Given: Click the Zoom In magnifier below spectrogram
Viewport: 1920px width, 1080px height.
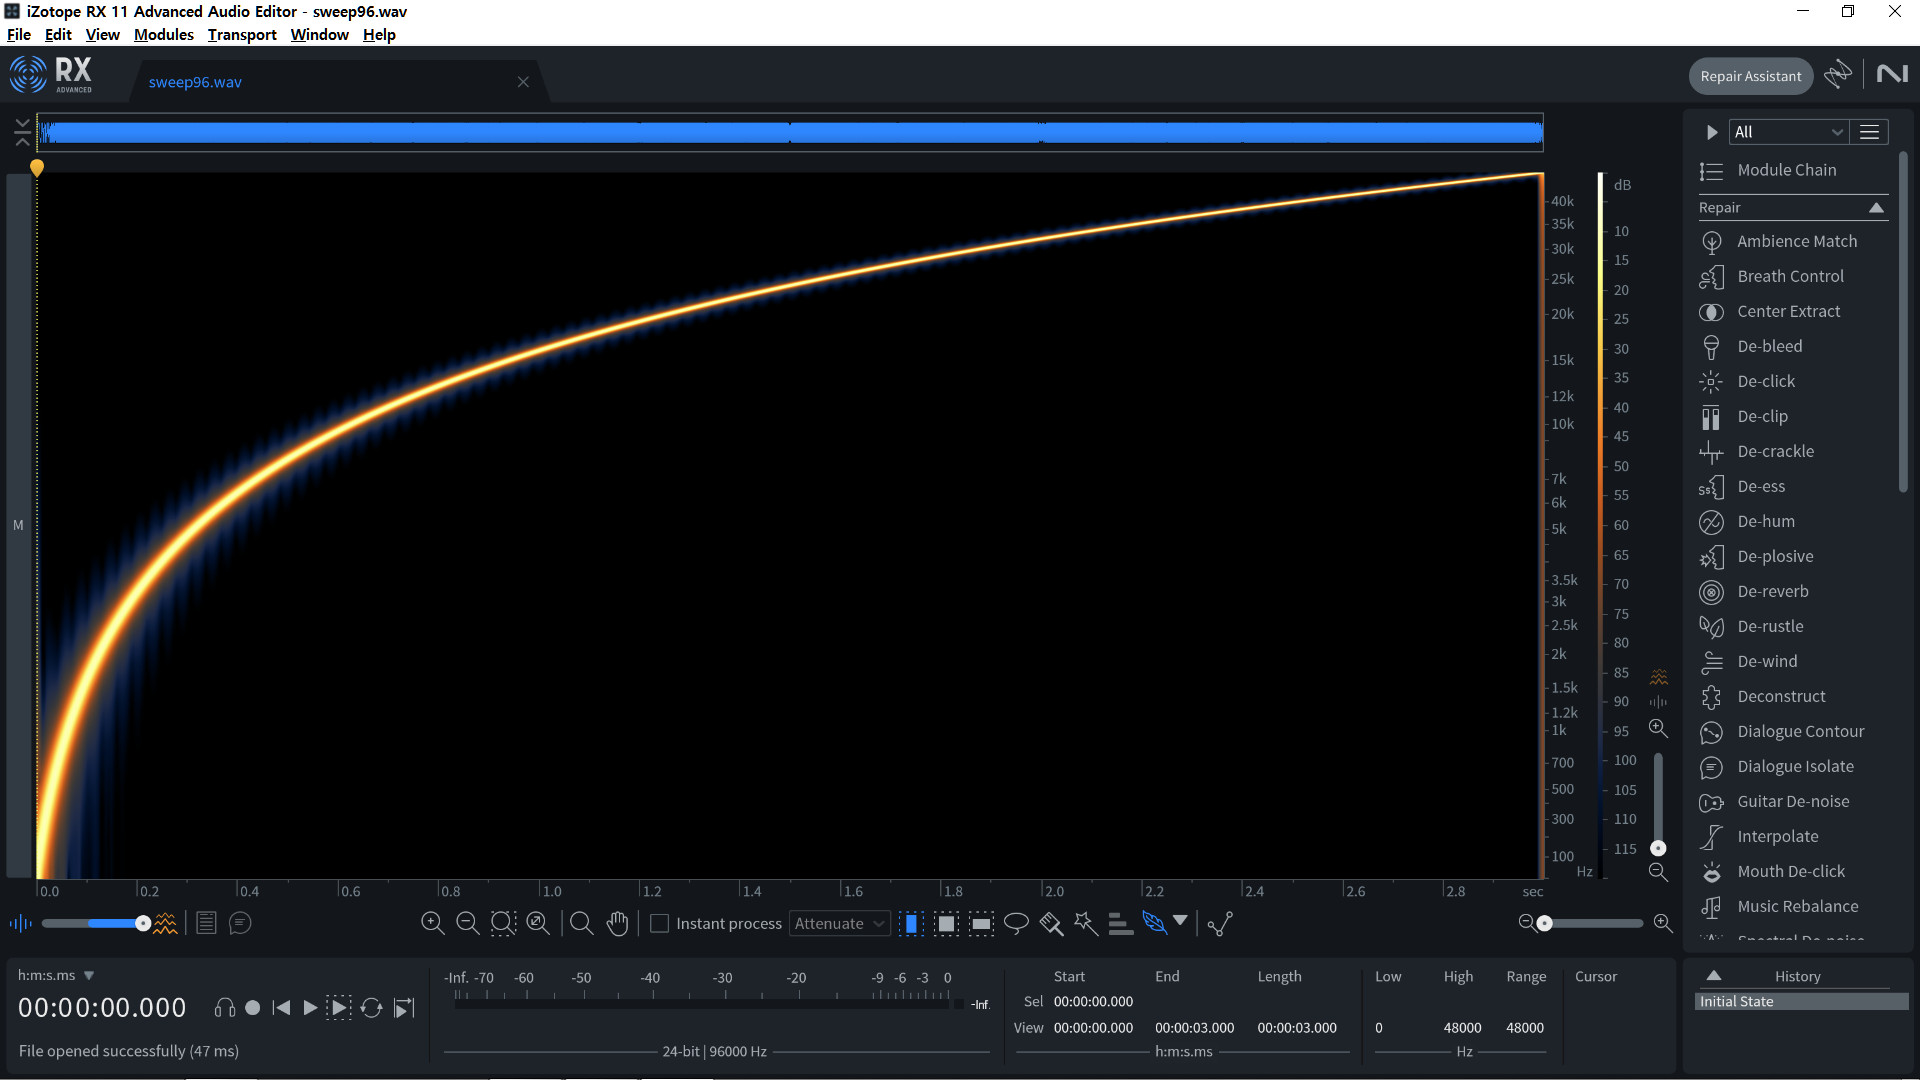Looking at the screenshot, I should (x=432, y=923).
